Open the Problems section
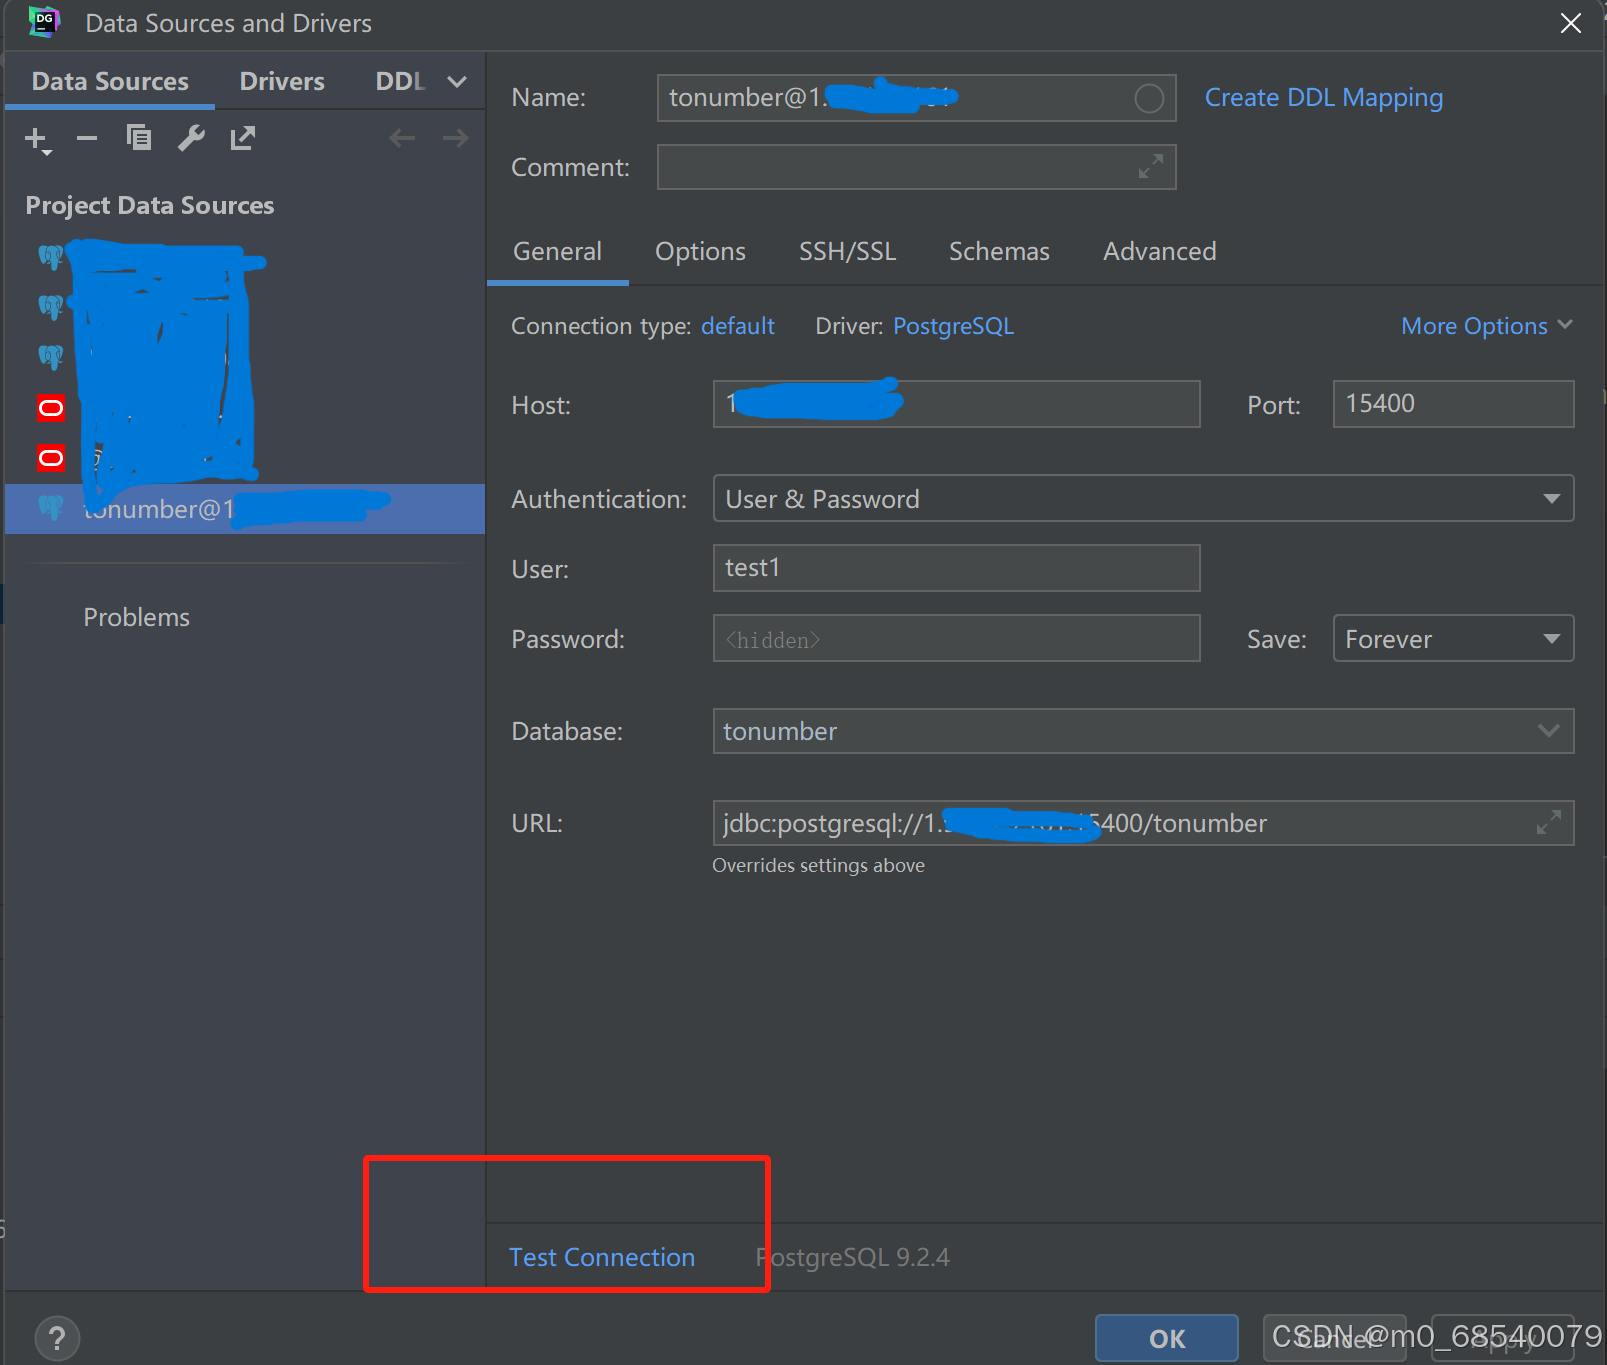Viewport: 1607px width, 1365px height. [x=137, y=617]
